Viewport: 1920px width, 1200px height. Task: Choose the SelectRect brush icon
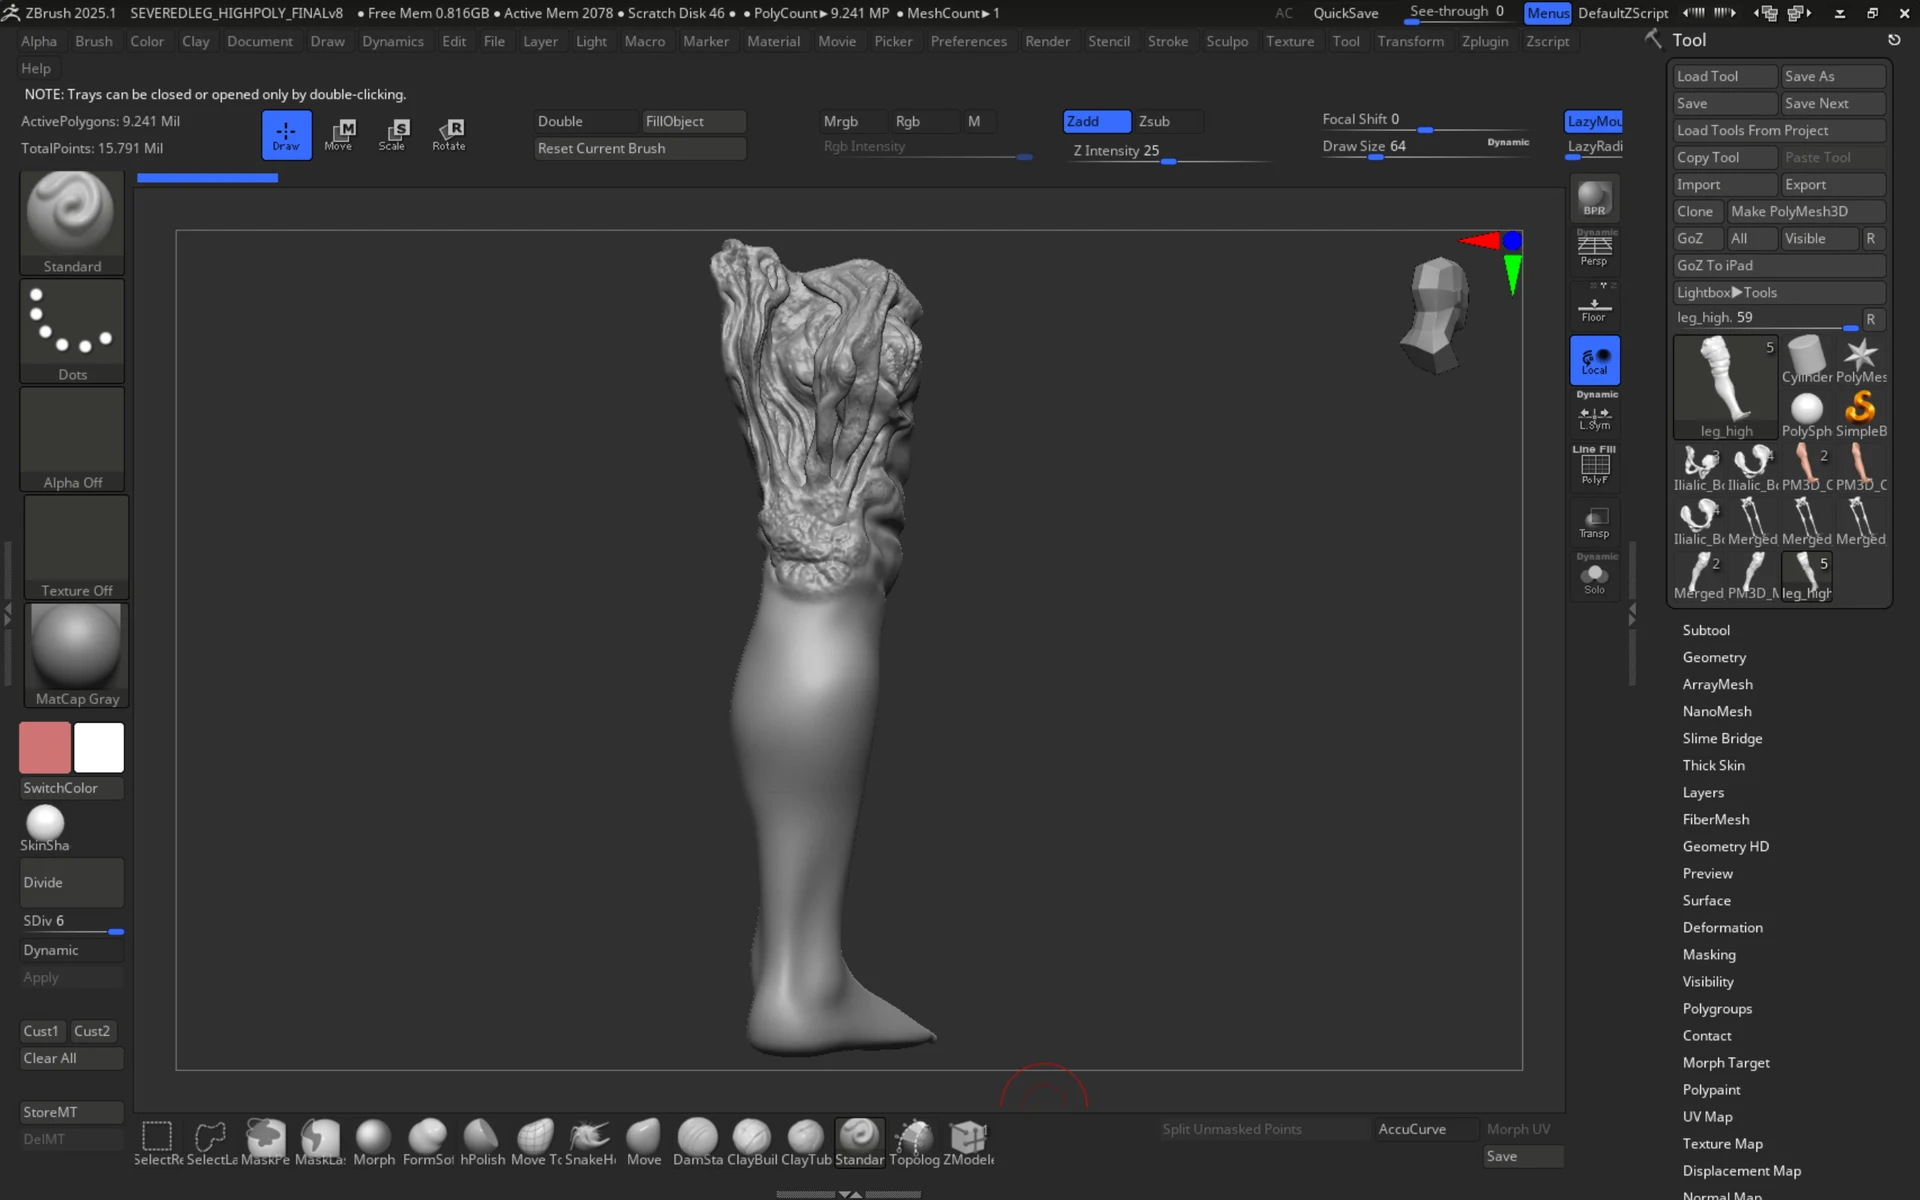[x=158, y=1142]
